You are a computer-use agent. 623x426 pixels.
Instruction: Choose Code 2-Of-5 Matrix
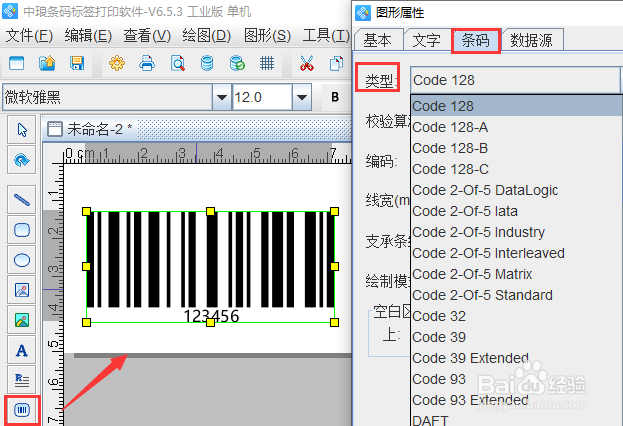point(516,274)
